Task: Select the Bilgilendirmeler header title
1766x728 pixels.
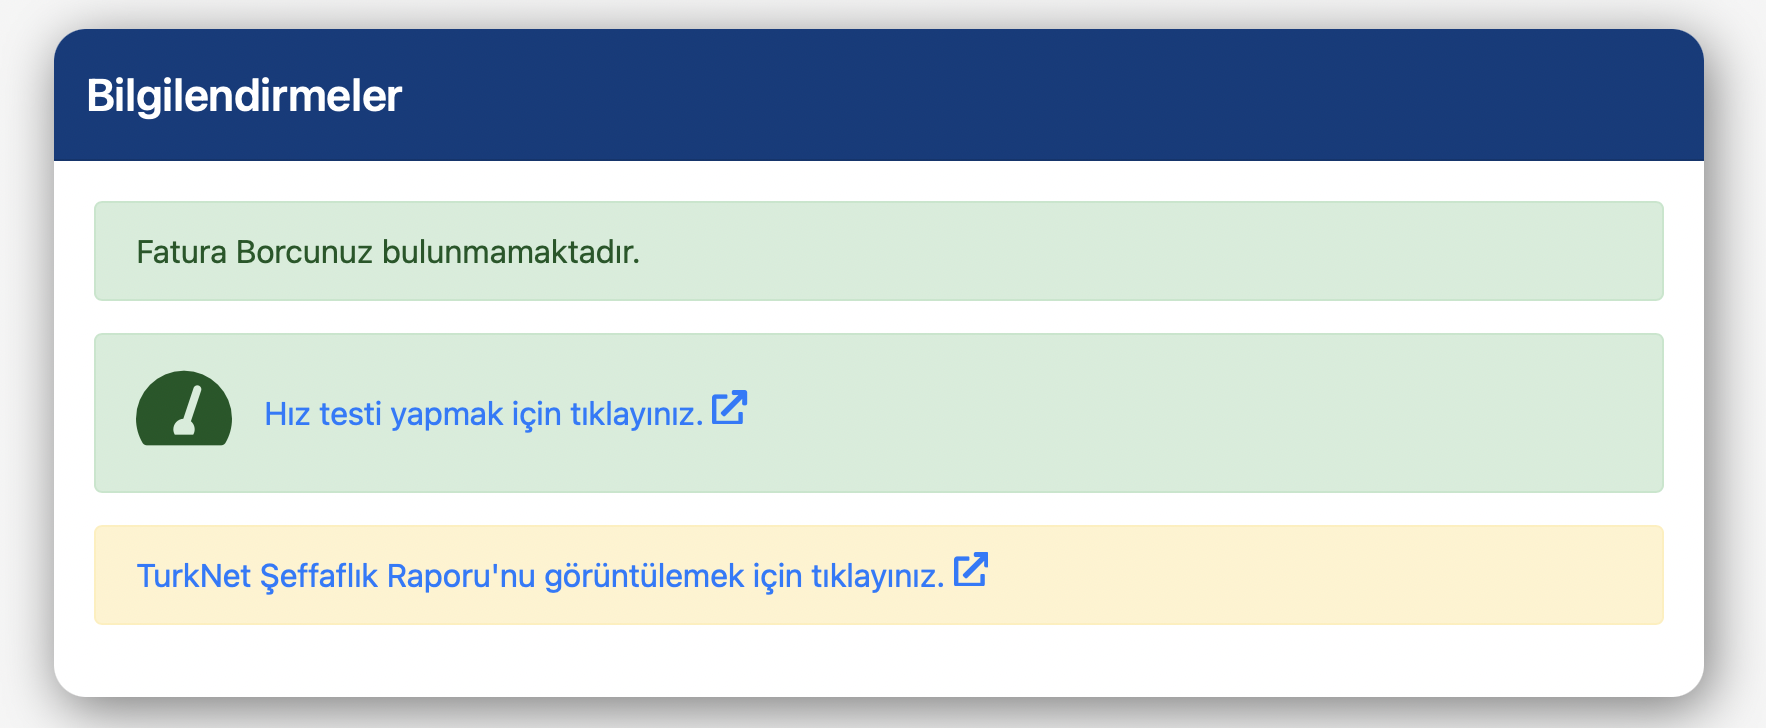Action: (244, 96)
